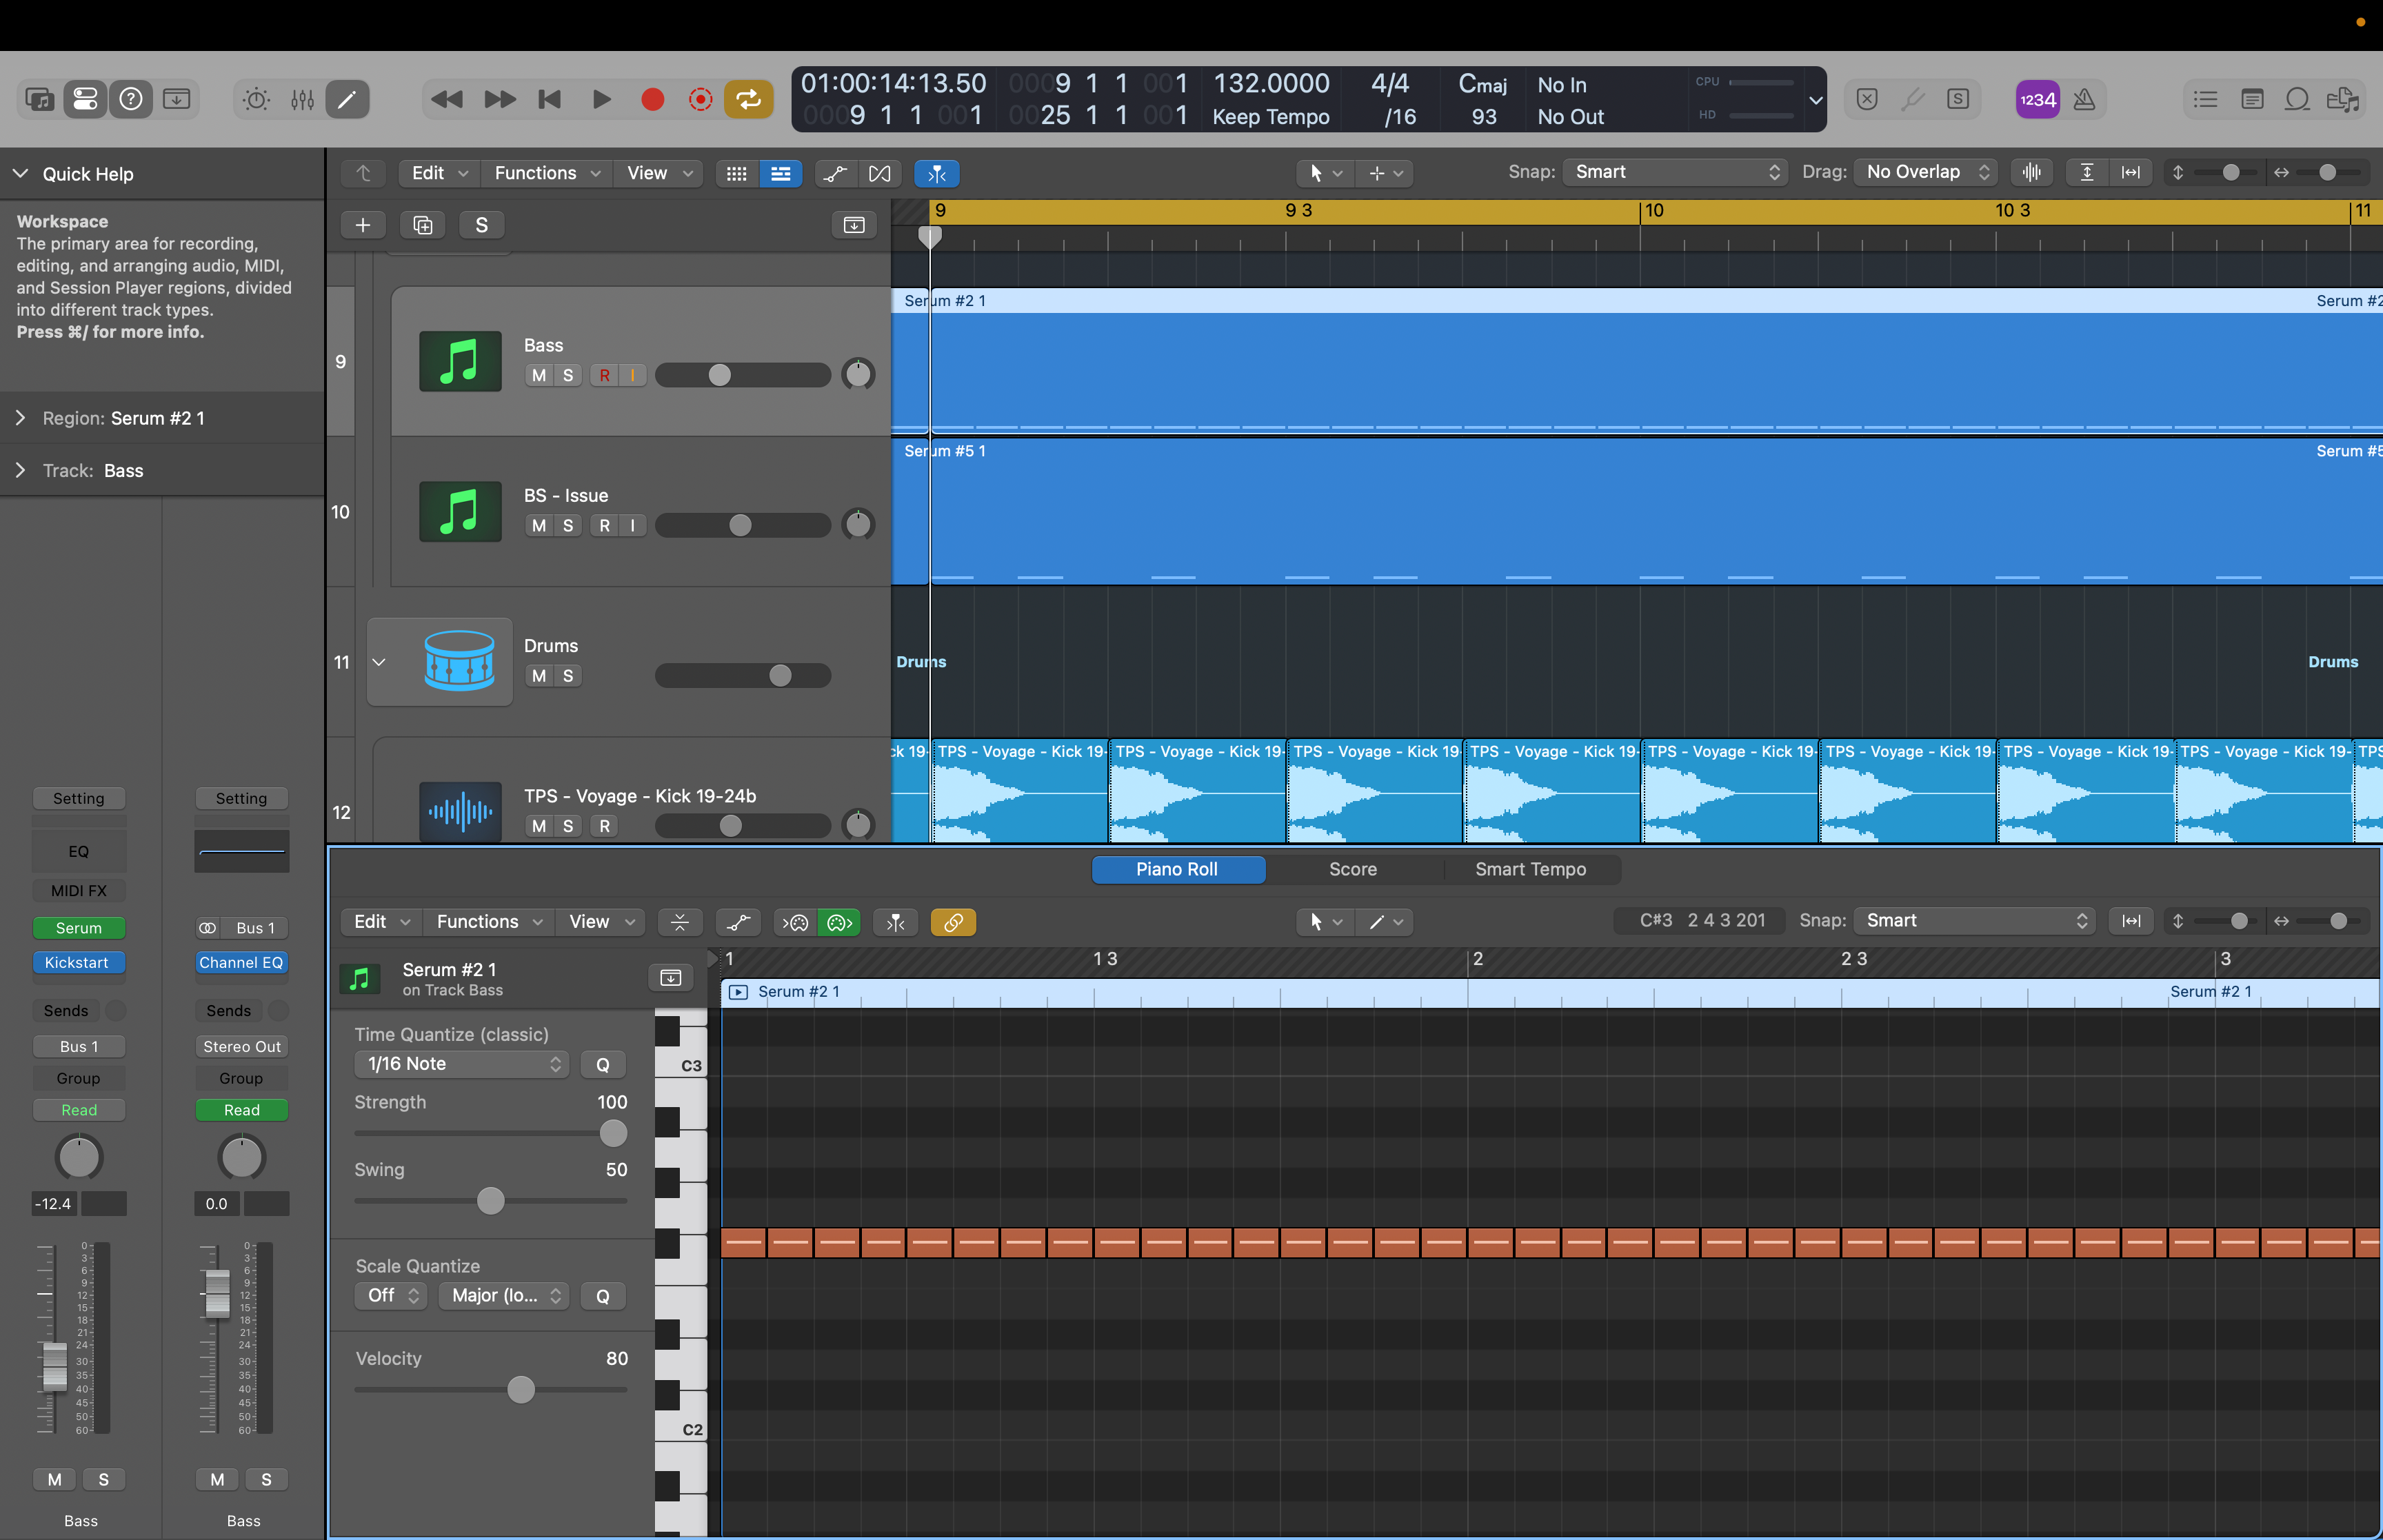The height and width of the screenshot is (1540, 2383).
Task: Click the Record button in transport
Action: [x=652, y=99]
